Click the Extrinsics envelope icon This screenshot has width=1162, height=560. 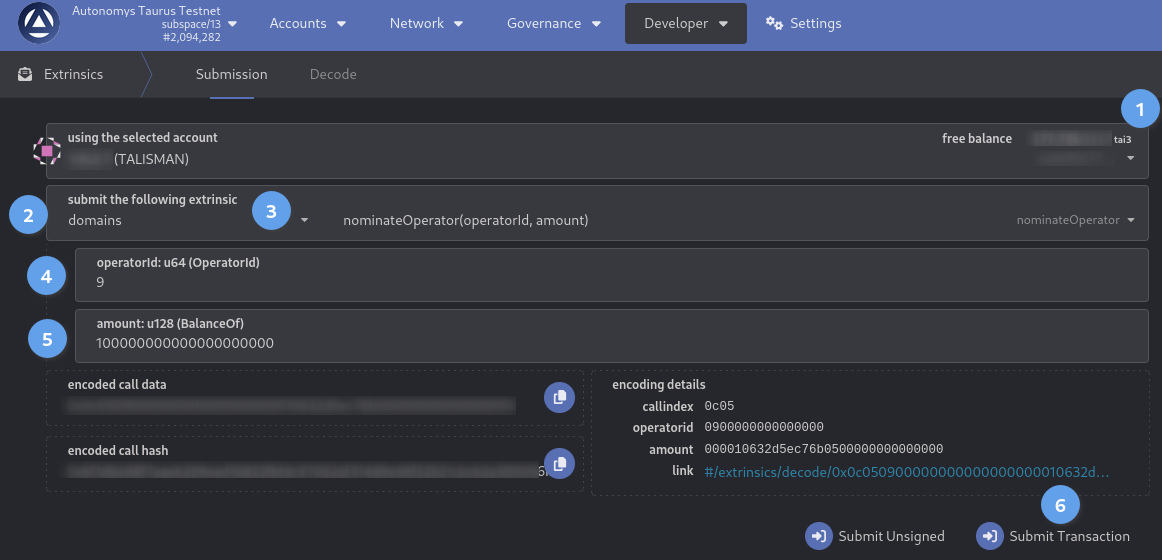coord(25,74)
